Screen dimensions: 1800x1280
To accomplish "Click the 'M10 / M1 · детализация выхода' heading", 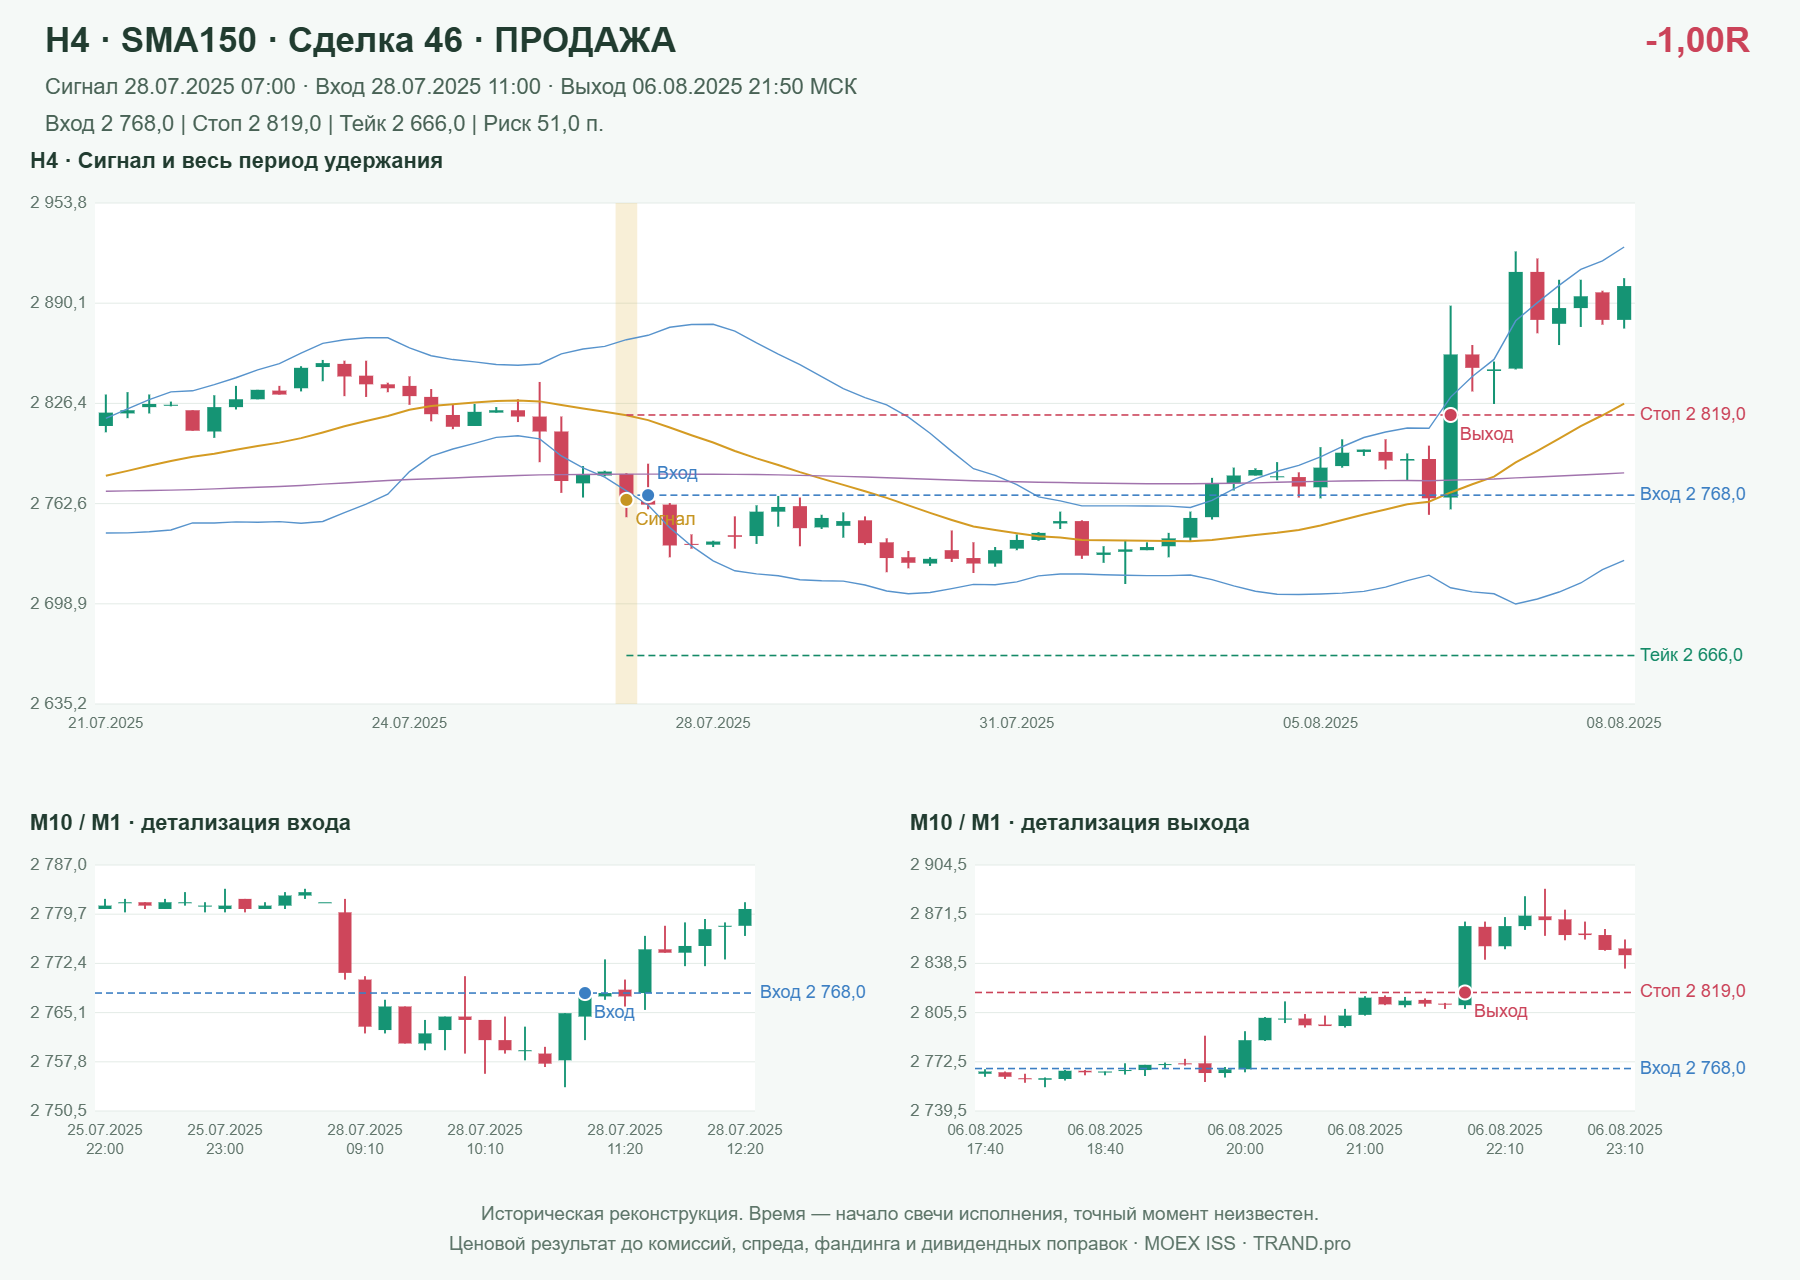I will click(x=1080, y=823).
